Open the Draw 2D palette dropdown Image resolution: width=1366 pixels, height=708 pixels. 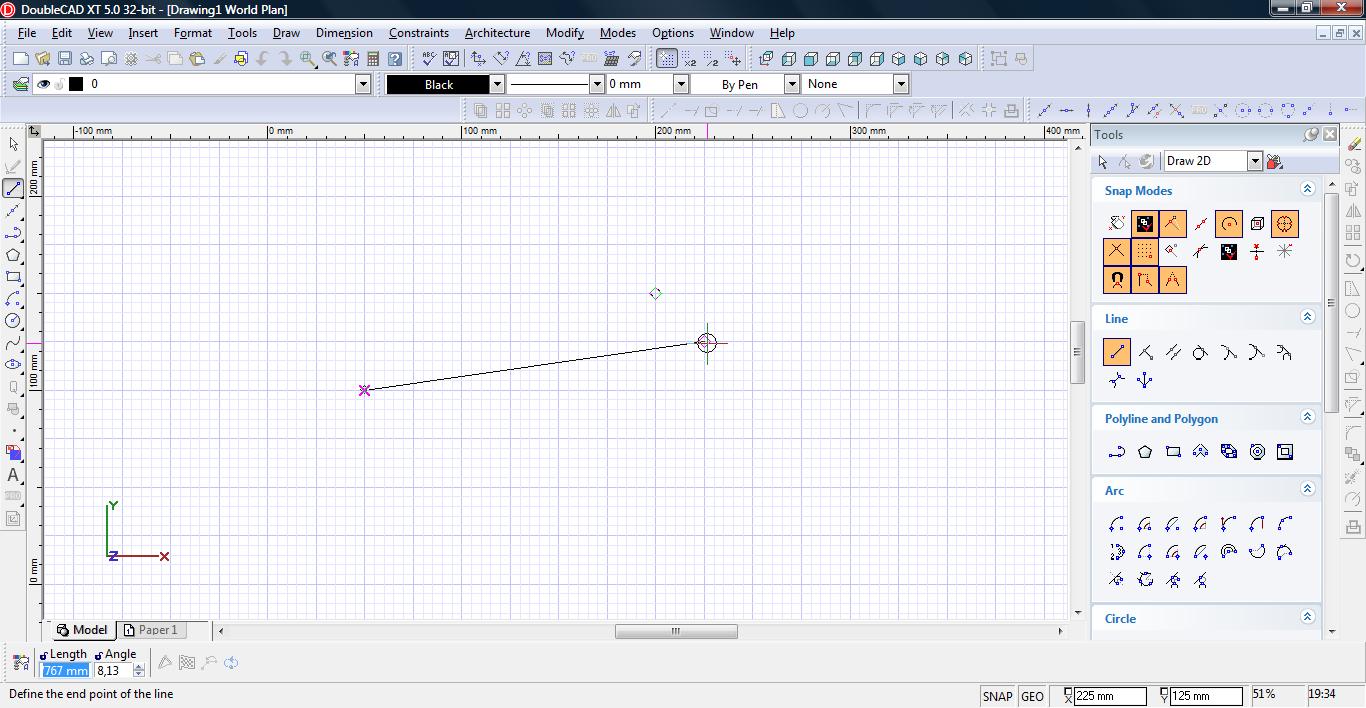coord(1254,161)
